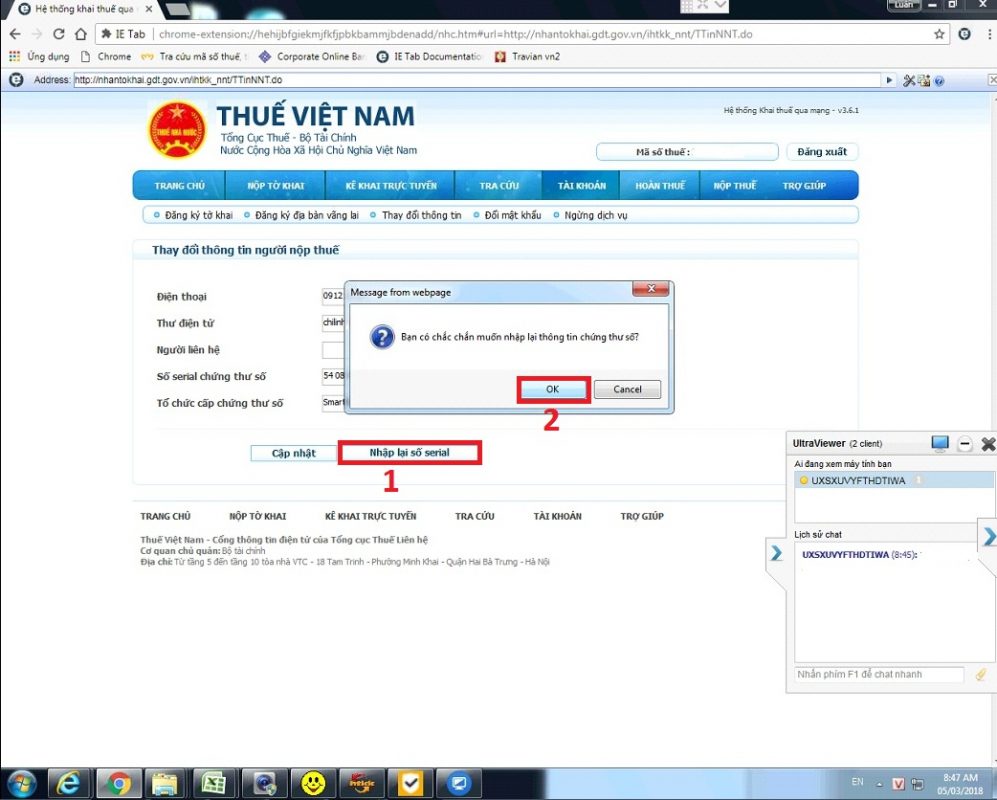This screenshot has width=997, height=800.
Task: Open IE Tab help question icon
Action: 939,81
